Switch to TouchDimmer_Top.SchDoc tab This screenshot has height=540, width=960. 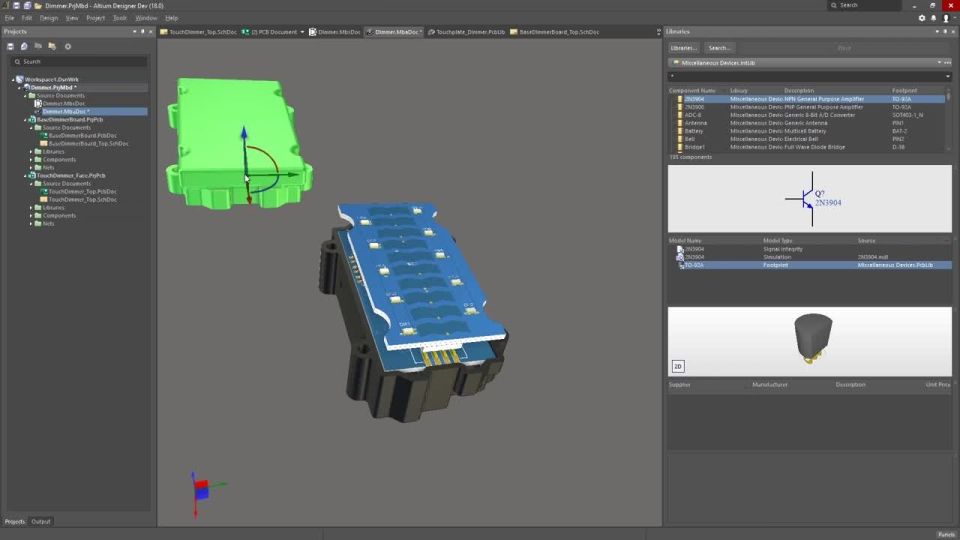(198, 32)
